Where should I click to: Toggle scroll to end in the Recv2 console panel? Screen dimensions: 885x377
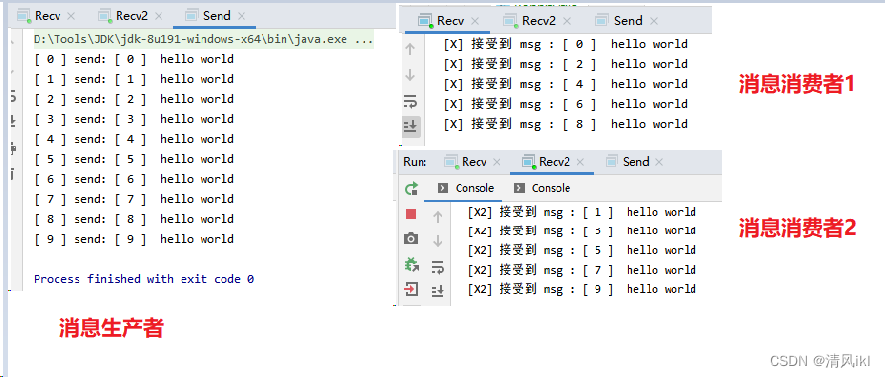[438, 291]
